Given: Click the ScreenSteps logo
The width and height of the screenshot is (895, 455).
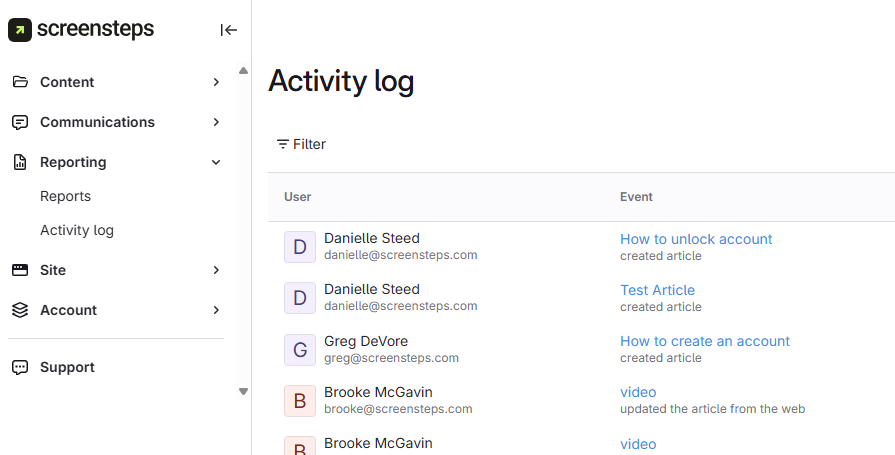Looking at the screenshot, I should tap(81, 29).
